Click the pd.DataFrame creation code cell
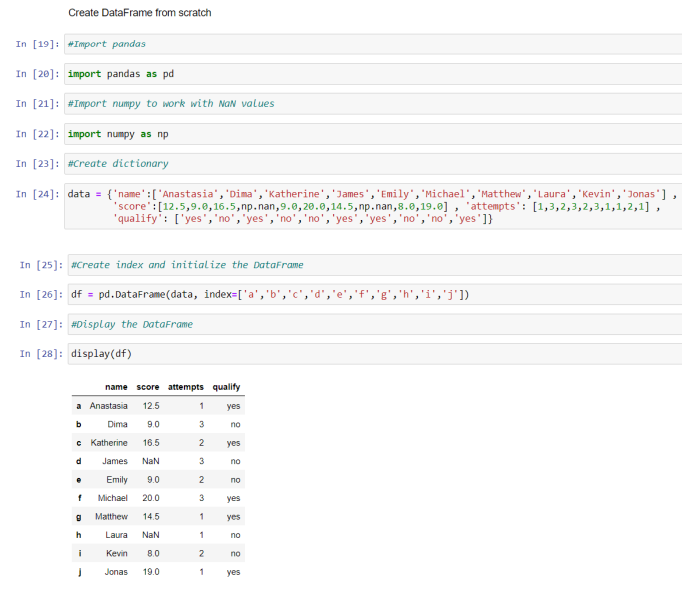Screen dimensions: 682x590 [375, 295]
